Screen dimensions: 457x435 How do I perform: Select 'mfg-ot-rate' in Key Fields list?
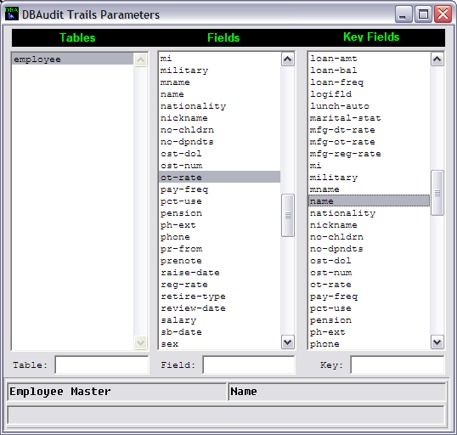pyautogui.click(x=369, y=142)
